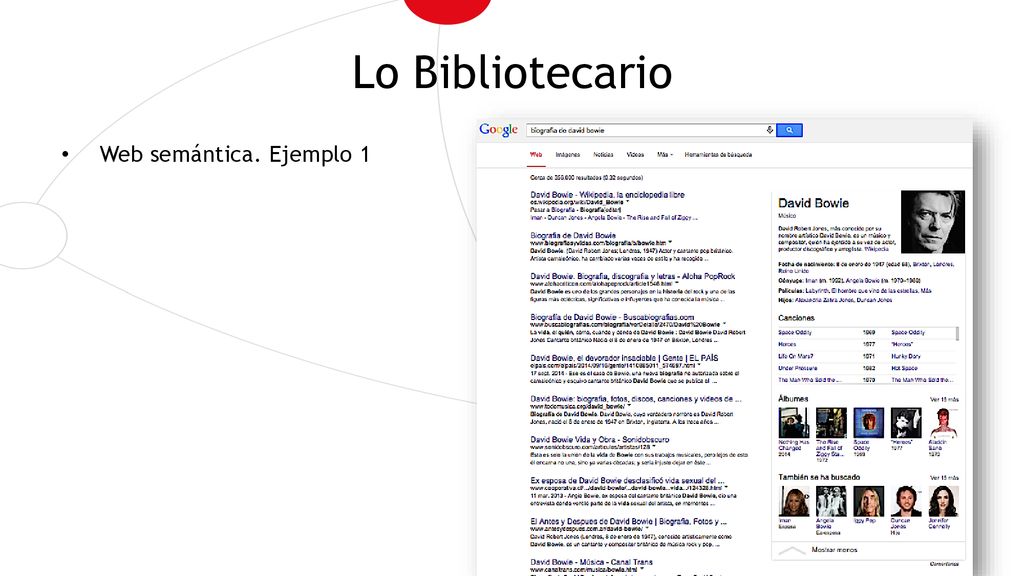
Task: Click the 'Space Oddity' song in Canciones
Action: tap(795, 332)
